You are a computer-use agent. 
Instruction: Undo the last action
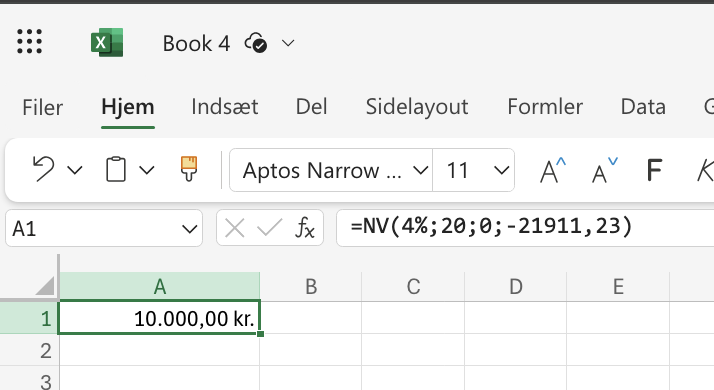coord(44,169)
